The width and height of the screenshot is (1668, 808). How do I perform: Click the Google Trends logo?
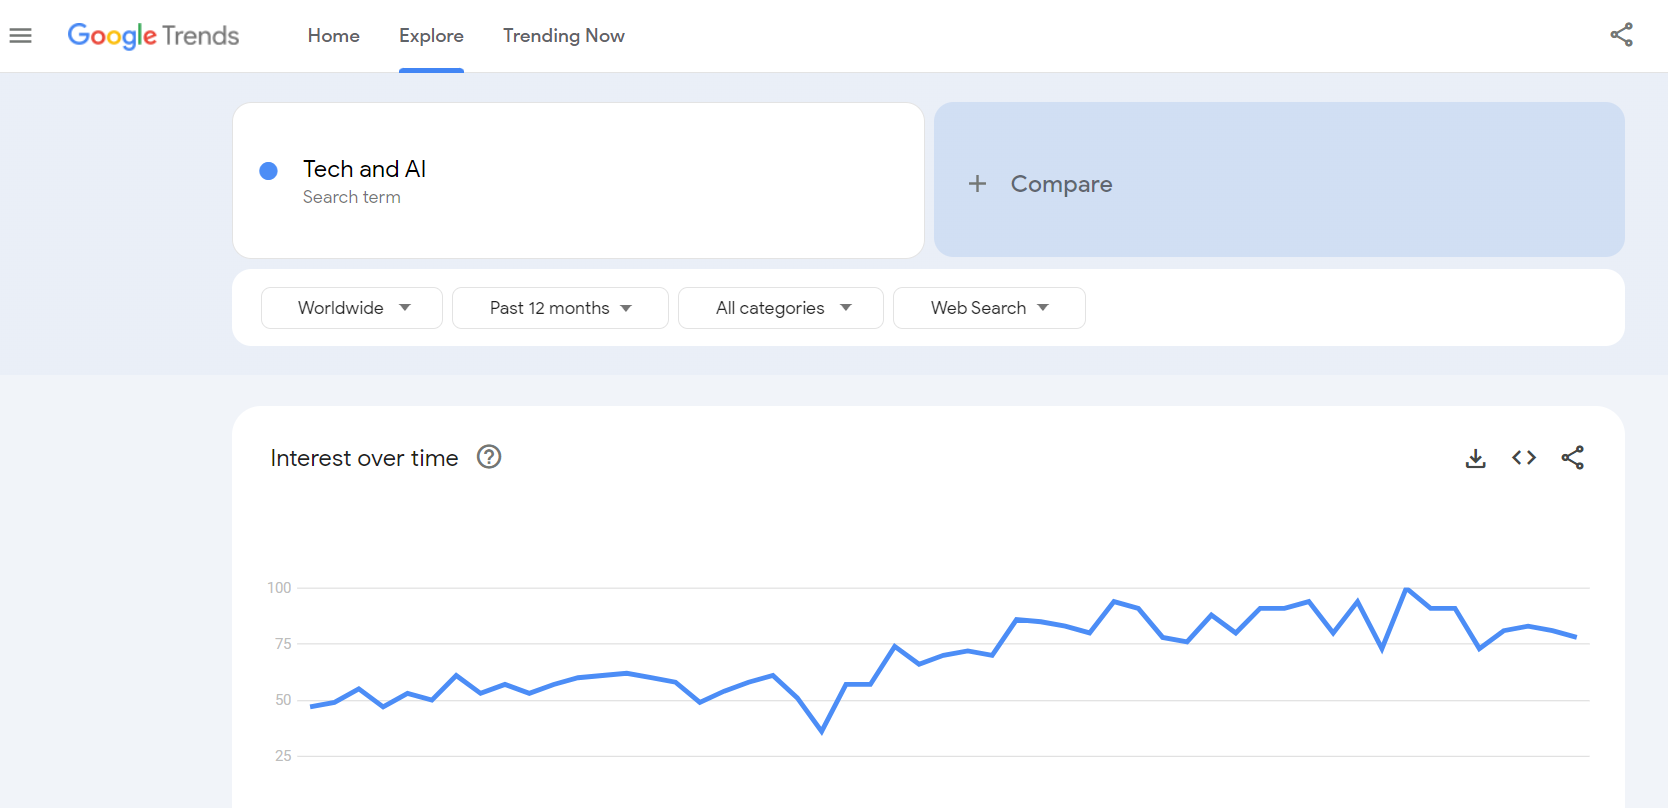click(x=153, y=36)
